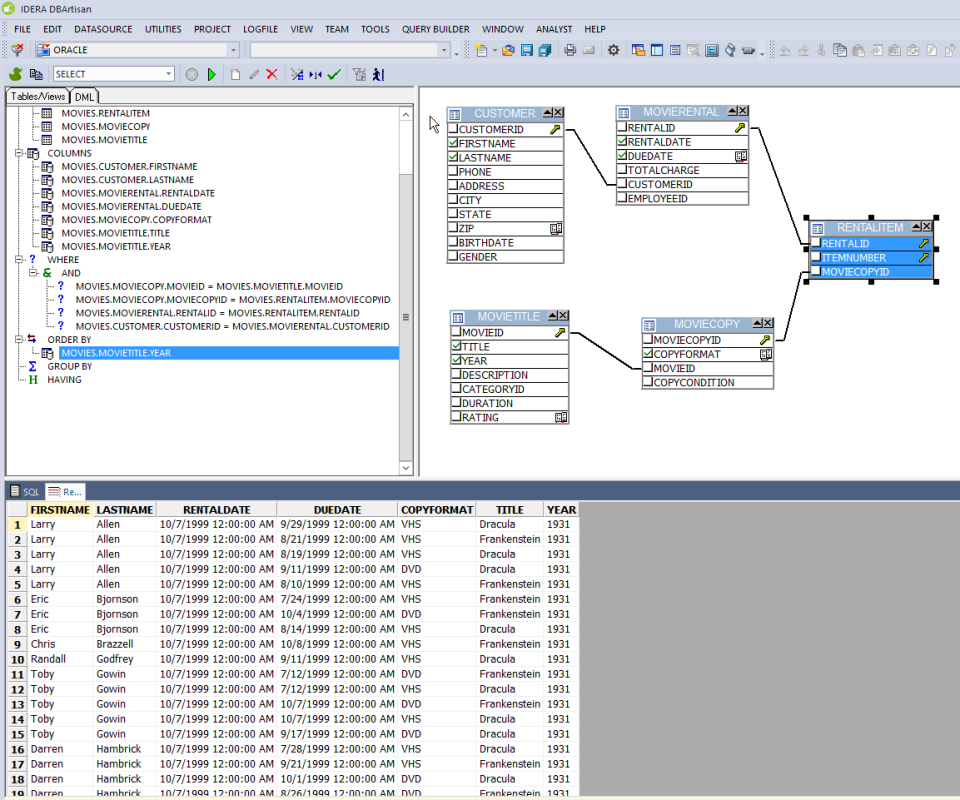
Task: Open the QUERY BUILDER menu
Action: point(435,29)
